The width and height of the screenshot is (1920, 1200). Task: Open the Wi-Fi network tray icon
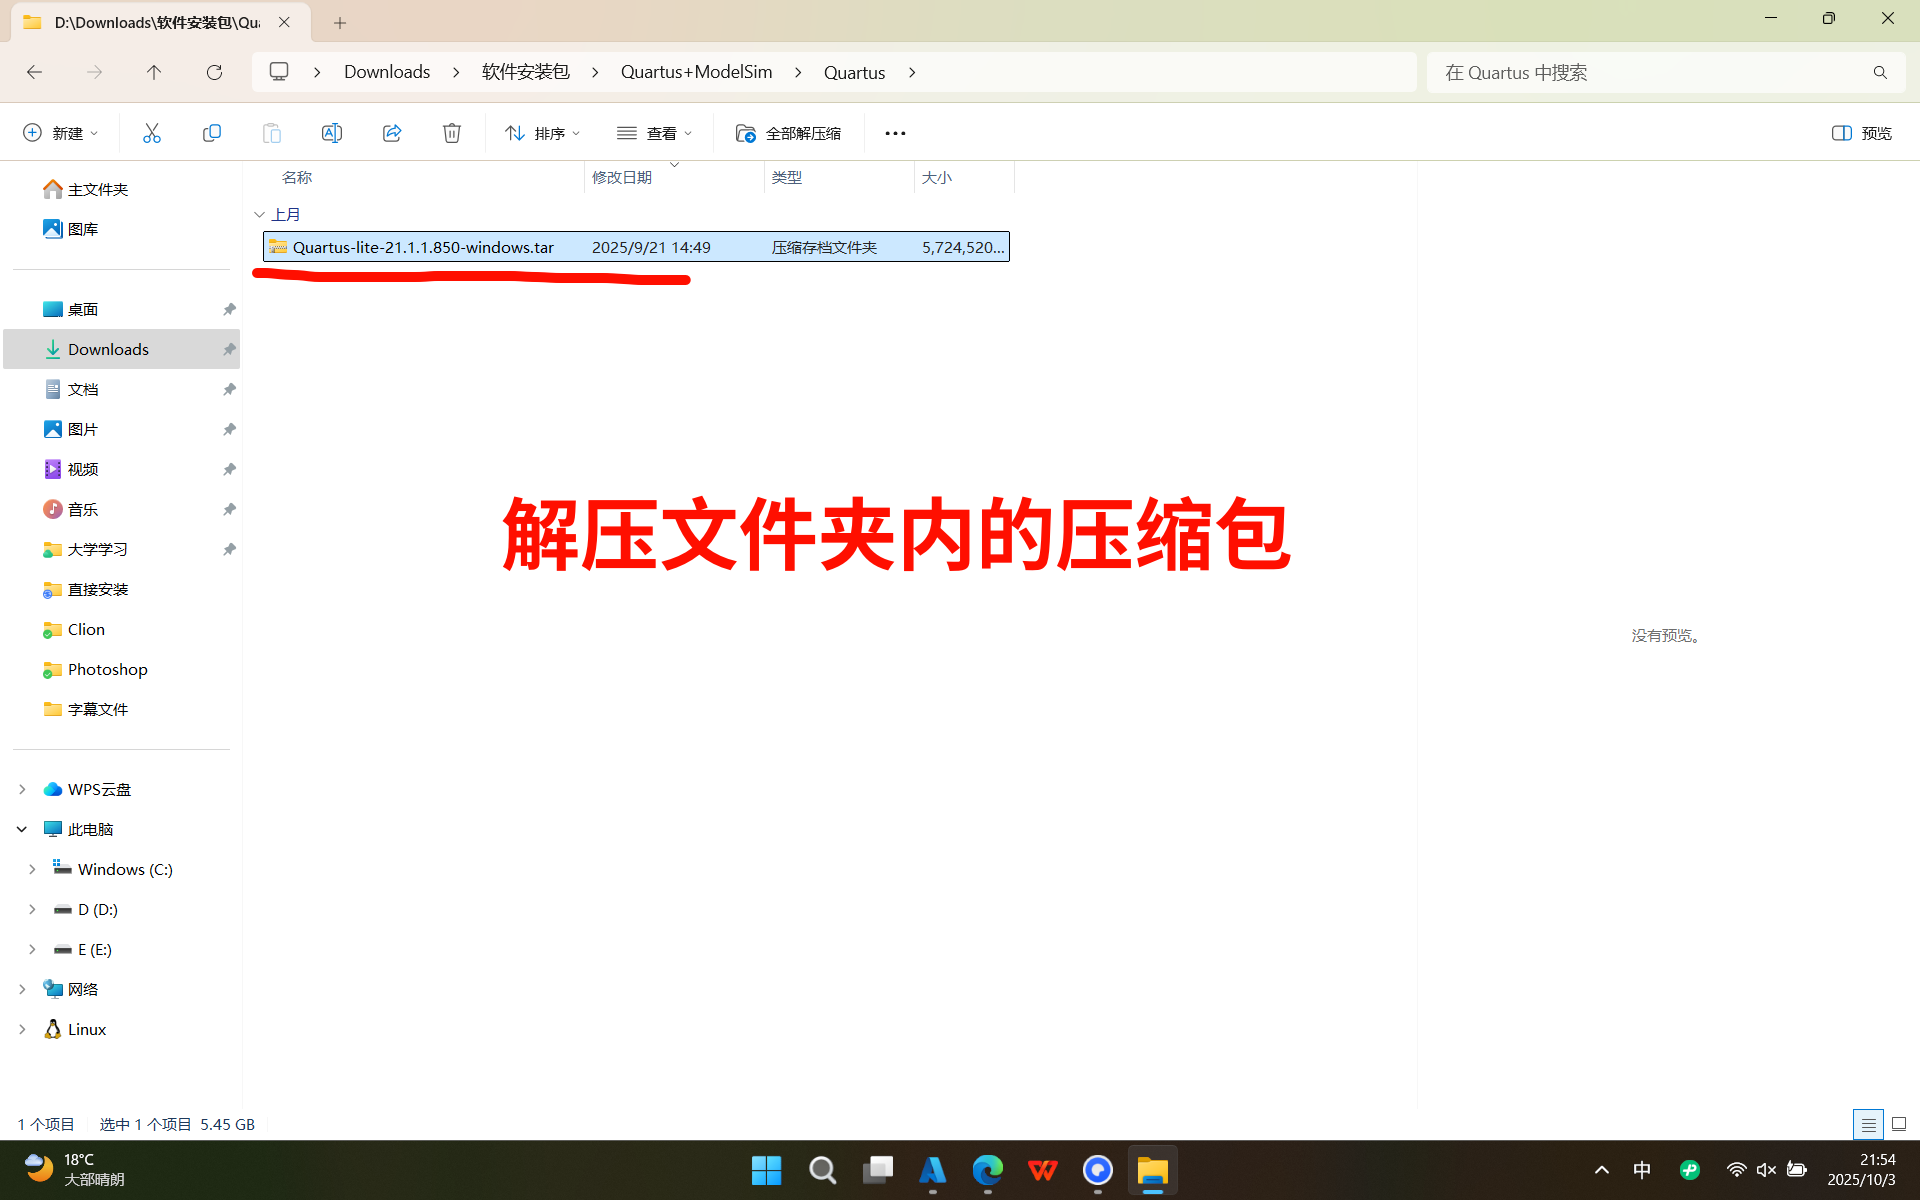click(x=1736, y=1170)
